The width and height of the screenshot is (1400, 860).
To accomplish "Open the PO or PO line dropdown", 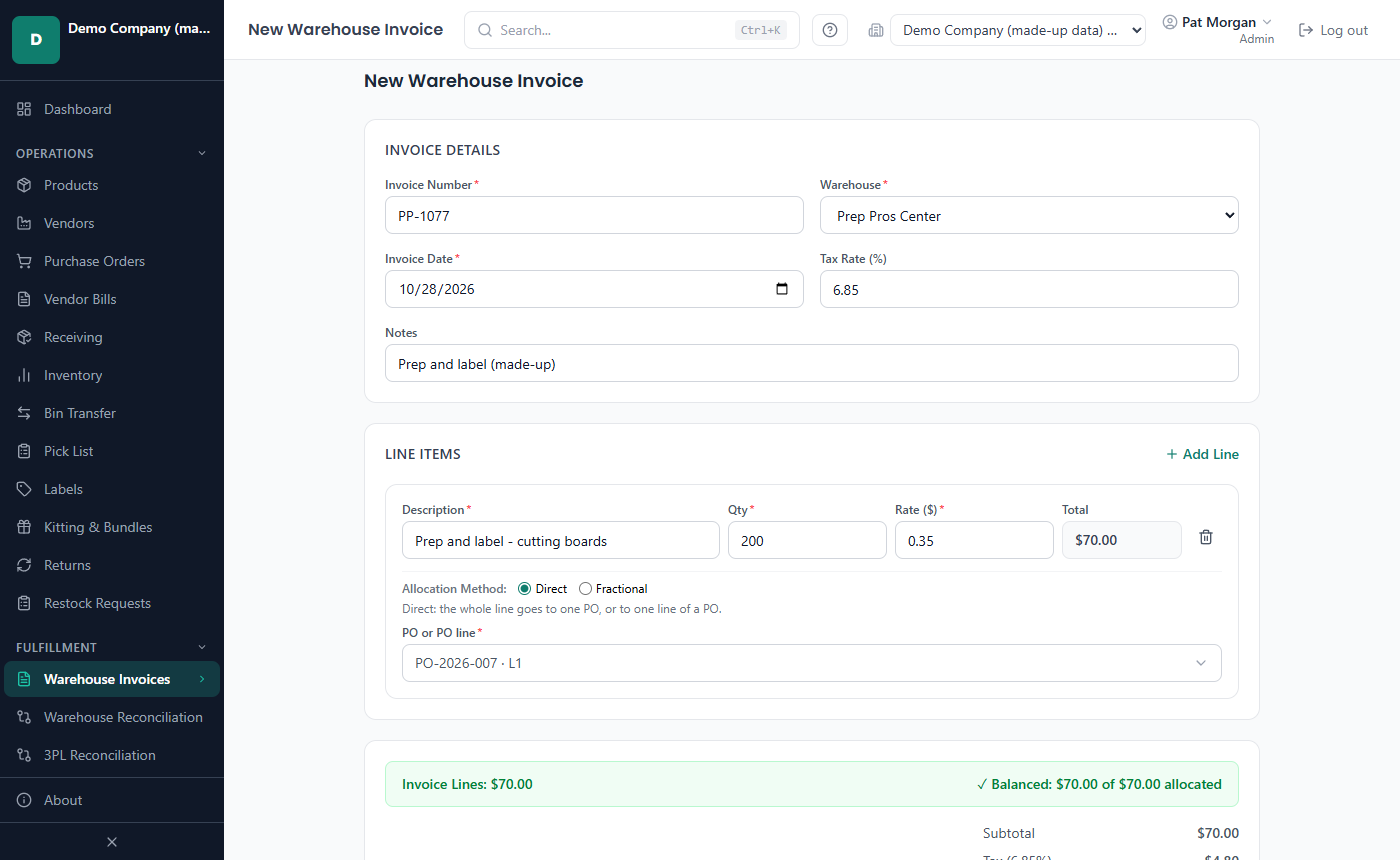I will click(812, 663).
